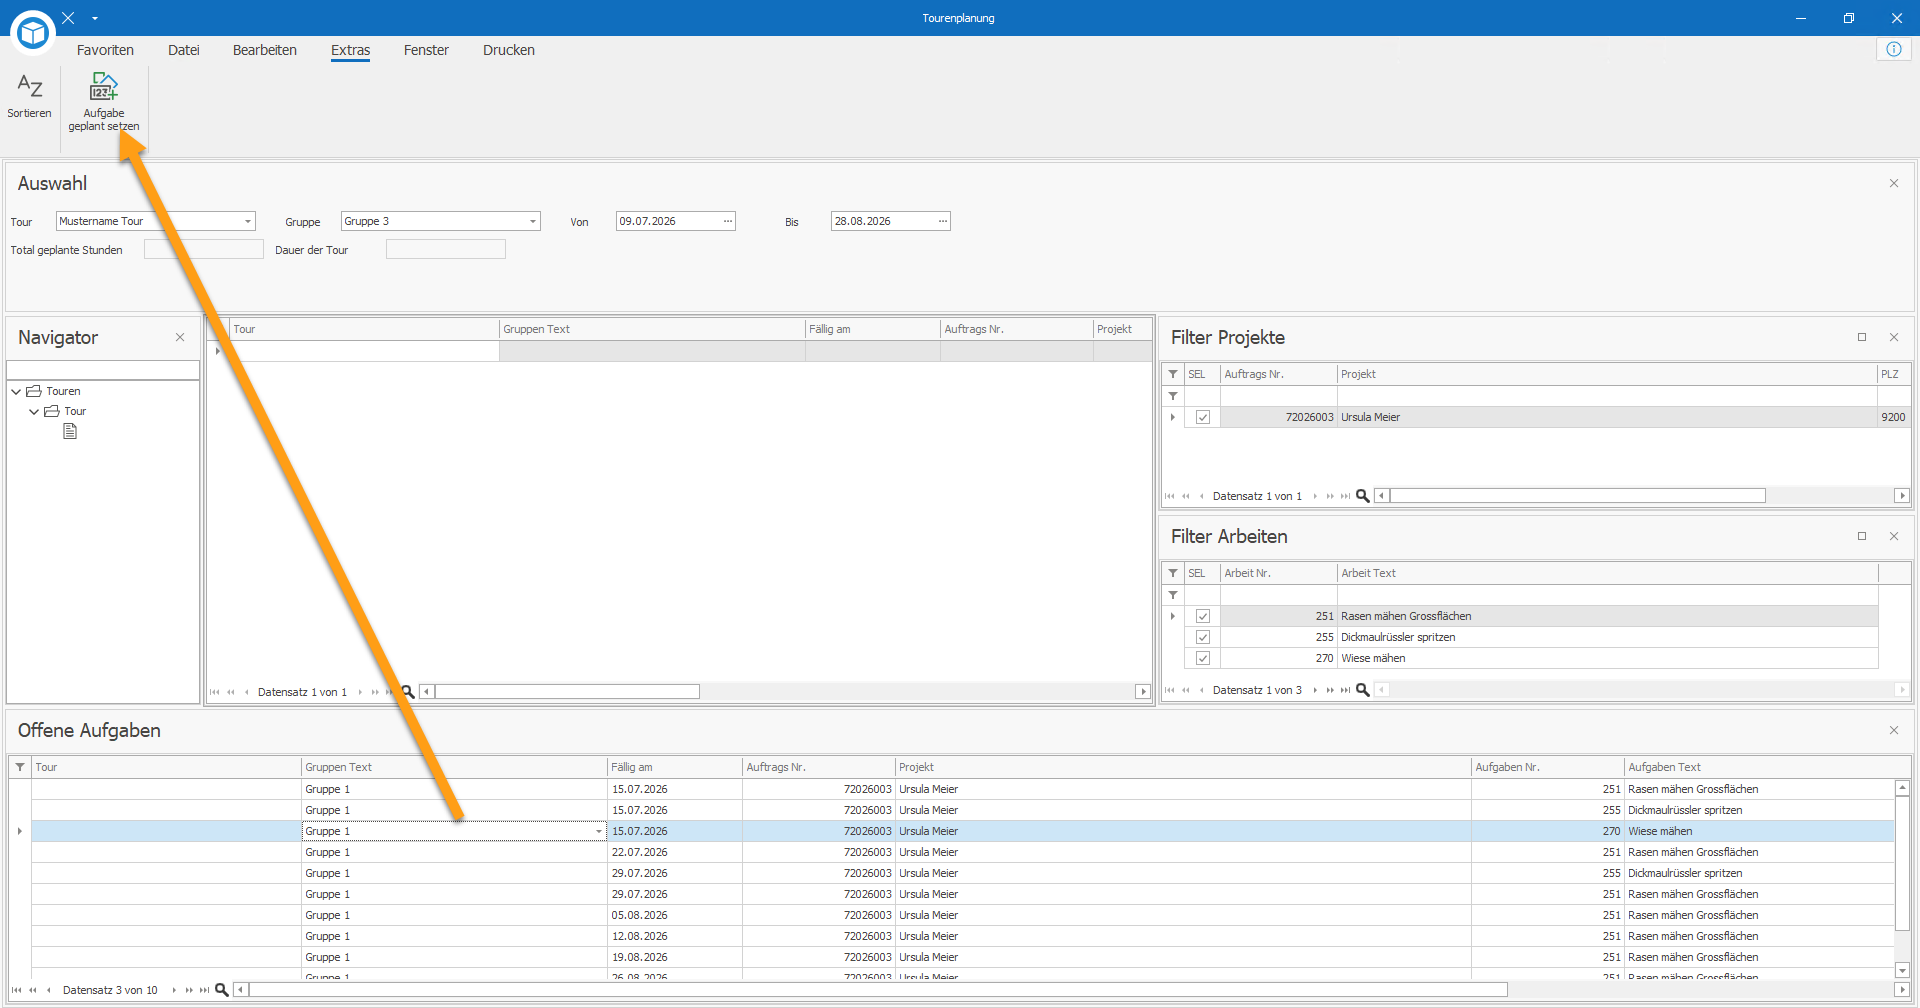The width and height of the screenshot is (1920, 1008).
Task: Open the Drucken menu
Action: click(509, 50)
